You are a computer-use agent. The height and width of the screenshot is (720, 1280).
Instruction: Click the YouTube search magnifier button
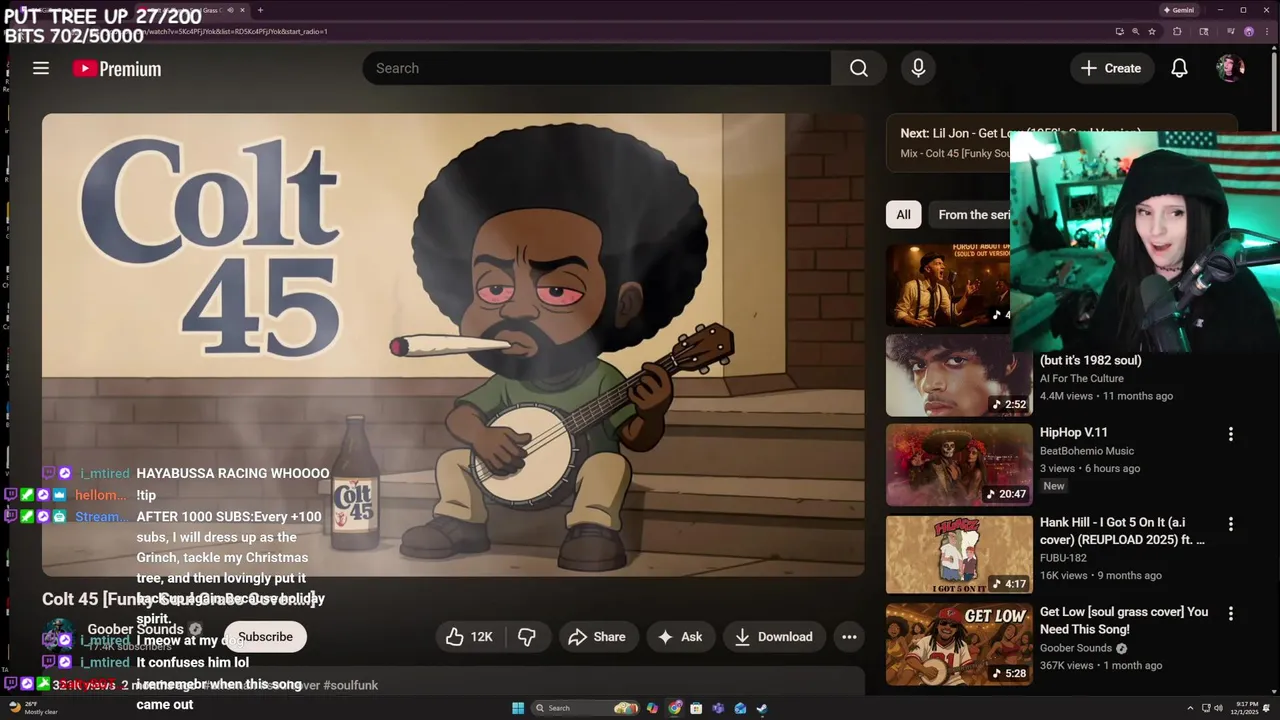click(858, 68)
